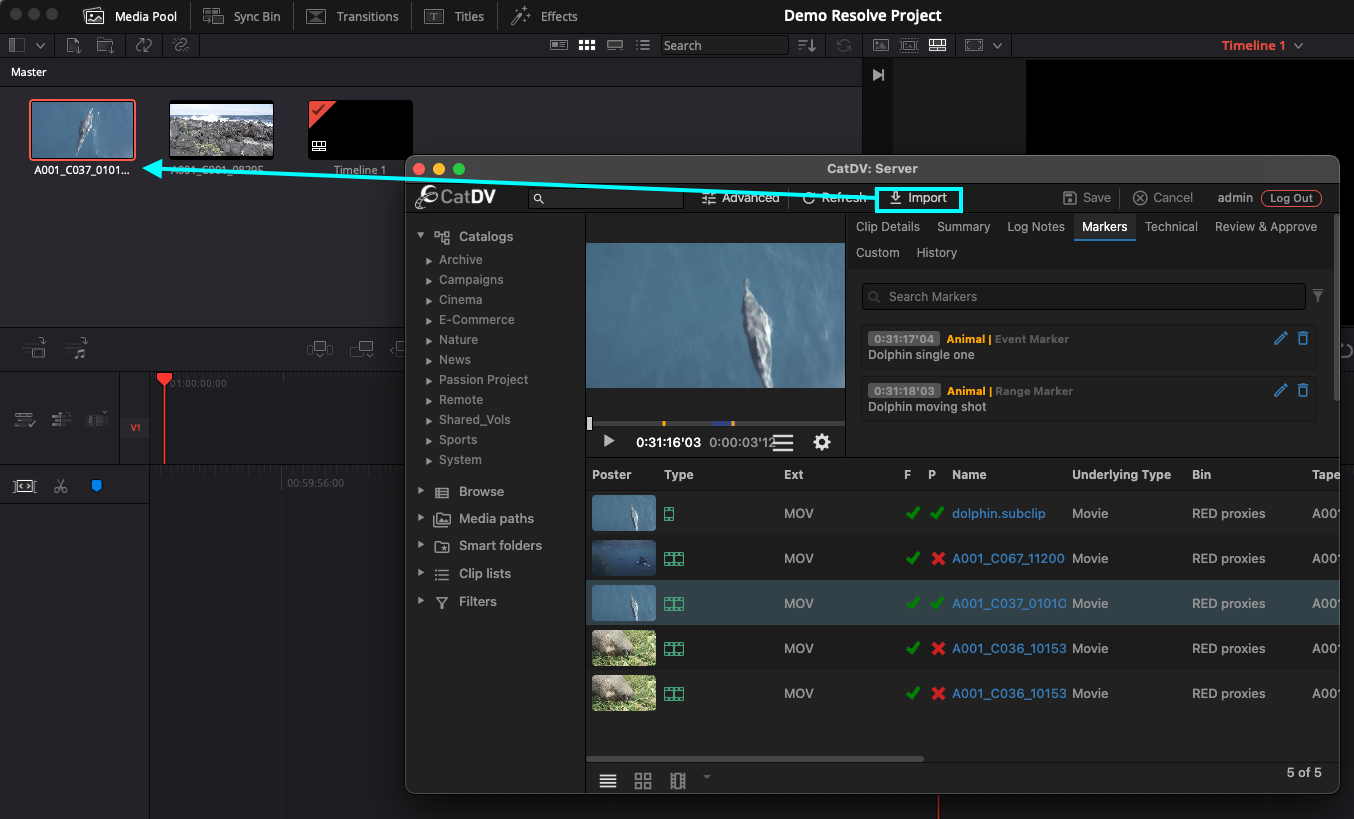Viewport: 1354px width, 819px height.
Task: Click the blue marker icon
Action: tap(96, 486)
